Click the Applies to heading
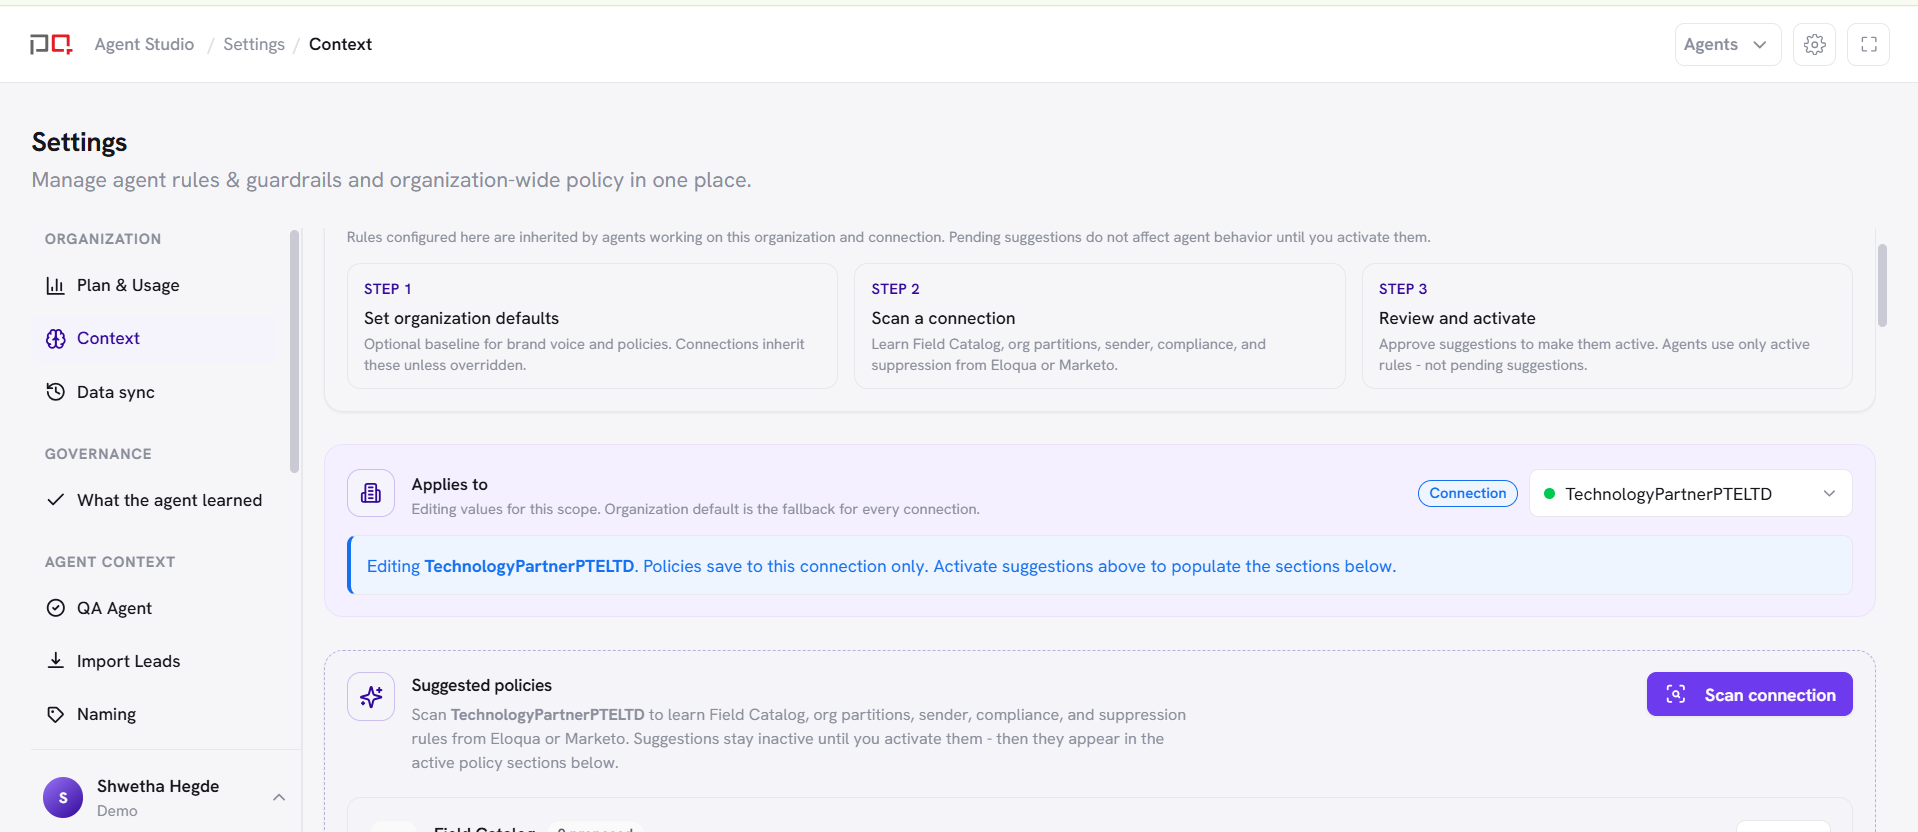This screenshot has height=832, width=1918. 450,484
